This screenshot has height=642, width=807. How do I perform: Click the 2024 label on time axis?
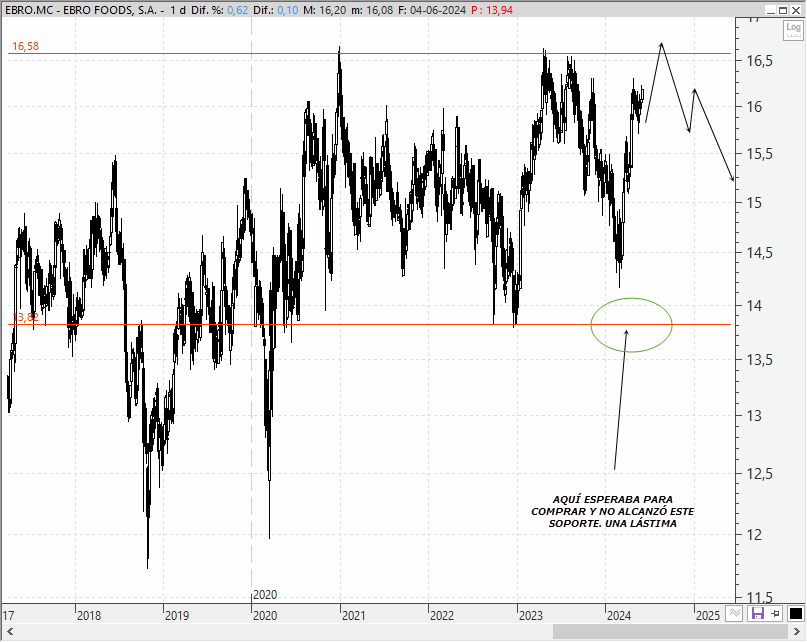(619, 615)
